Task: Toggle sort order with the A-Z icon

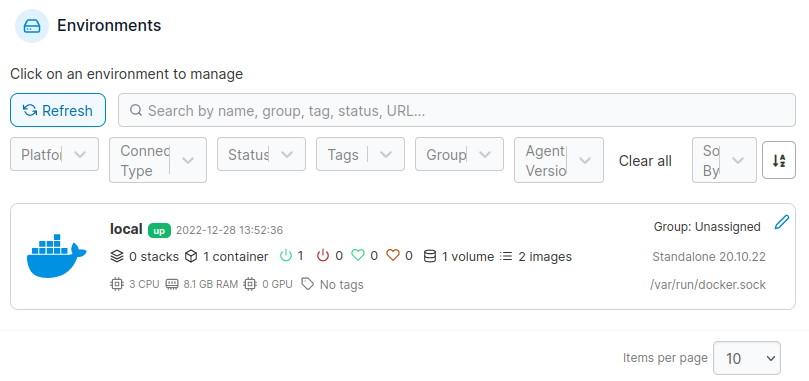Action: [779, 161]
